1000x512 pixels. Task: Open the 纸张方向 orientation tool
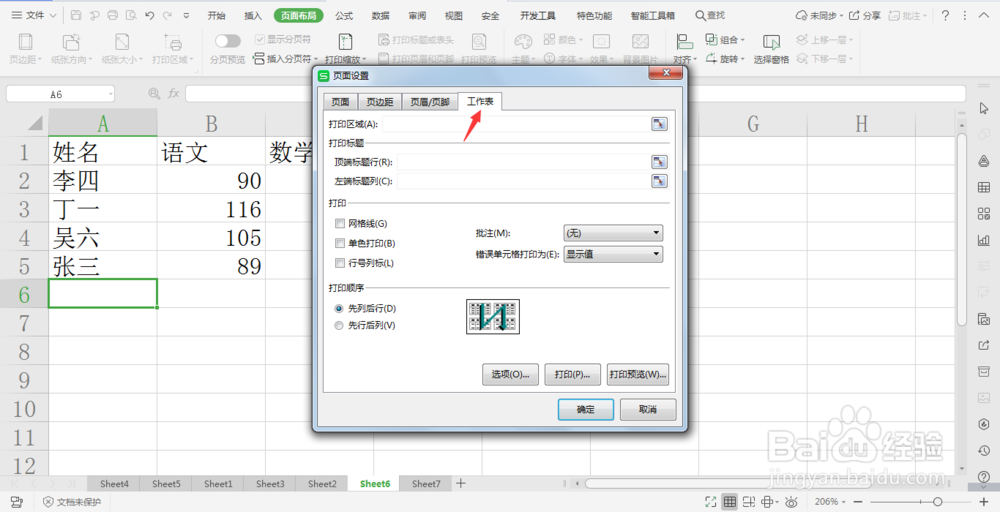(x=71, y=49)
